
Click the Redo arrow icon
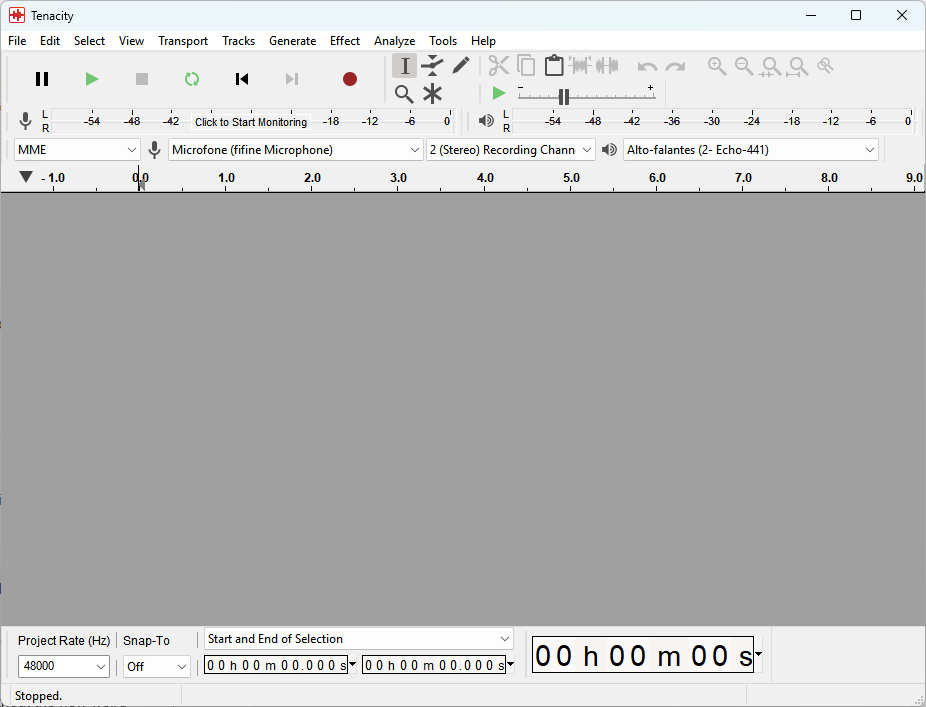(x=675, y=66)
